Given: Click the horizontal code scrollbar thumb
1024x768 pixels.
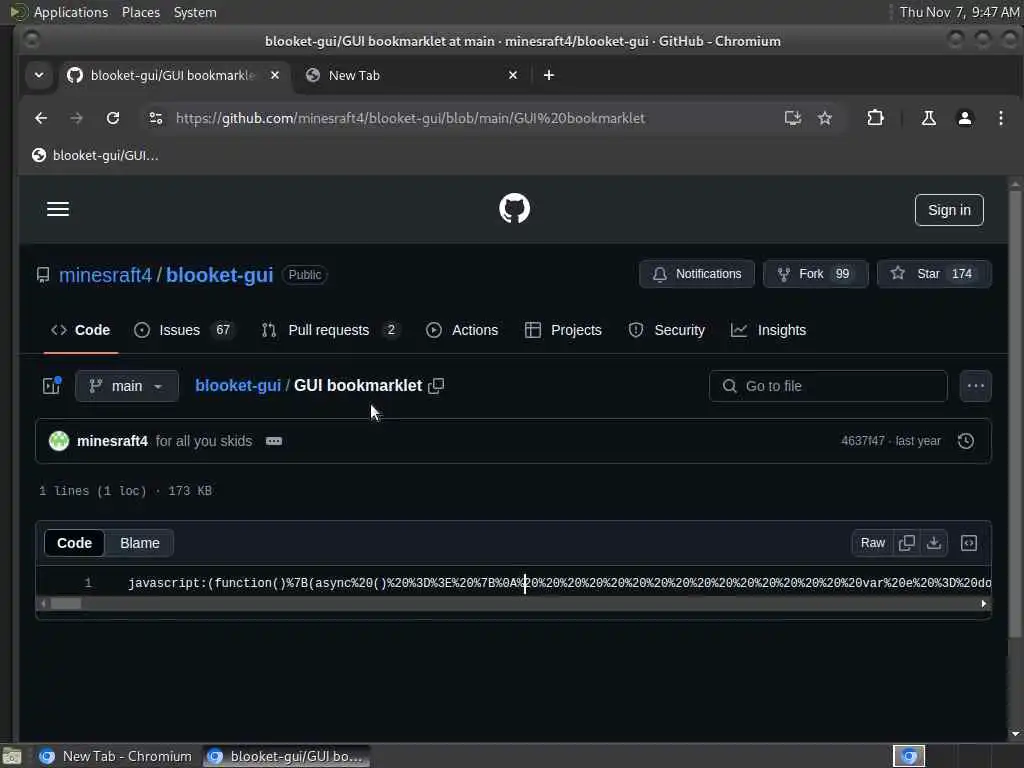Looking at the screenshot, I should pyautogui.click(x=66, y=603).
